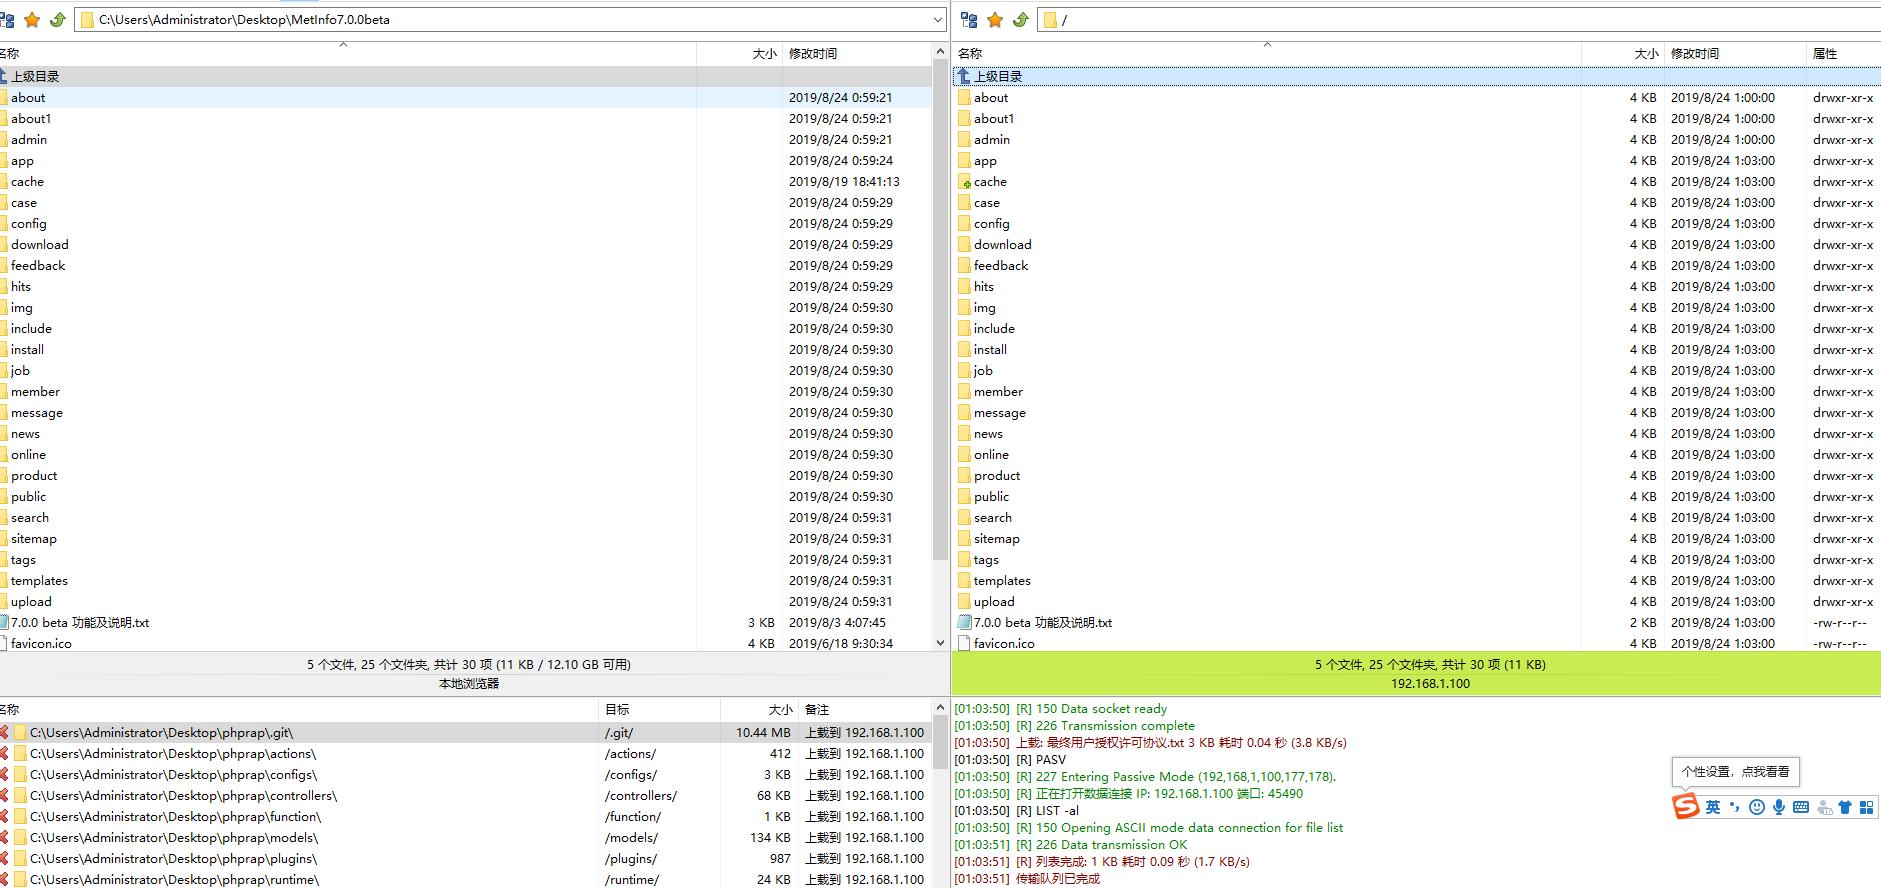Click local pane scrollbar down arrow

tap(940, 643)
